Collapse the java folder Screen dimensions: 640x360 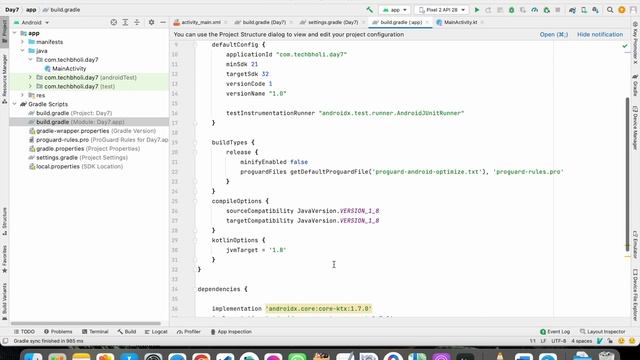point(23,51)
